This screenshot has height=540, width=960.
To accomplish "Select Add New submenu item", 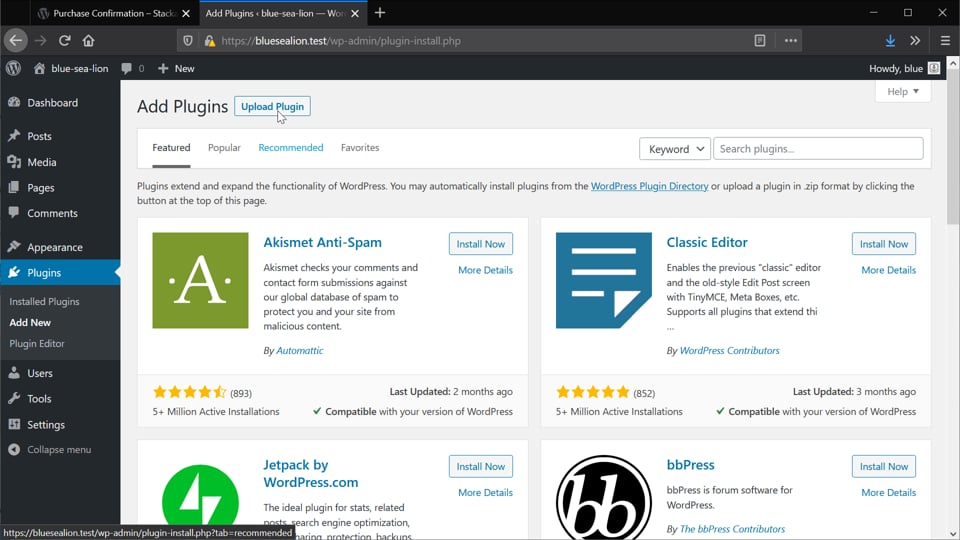I will [x=30, y=322].
